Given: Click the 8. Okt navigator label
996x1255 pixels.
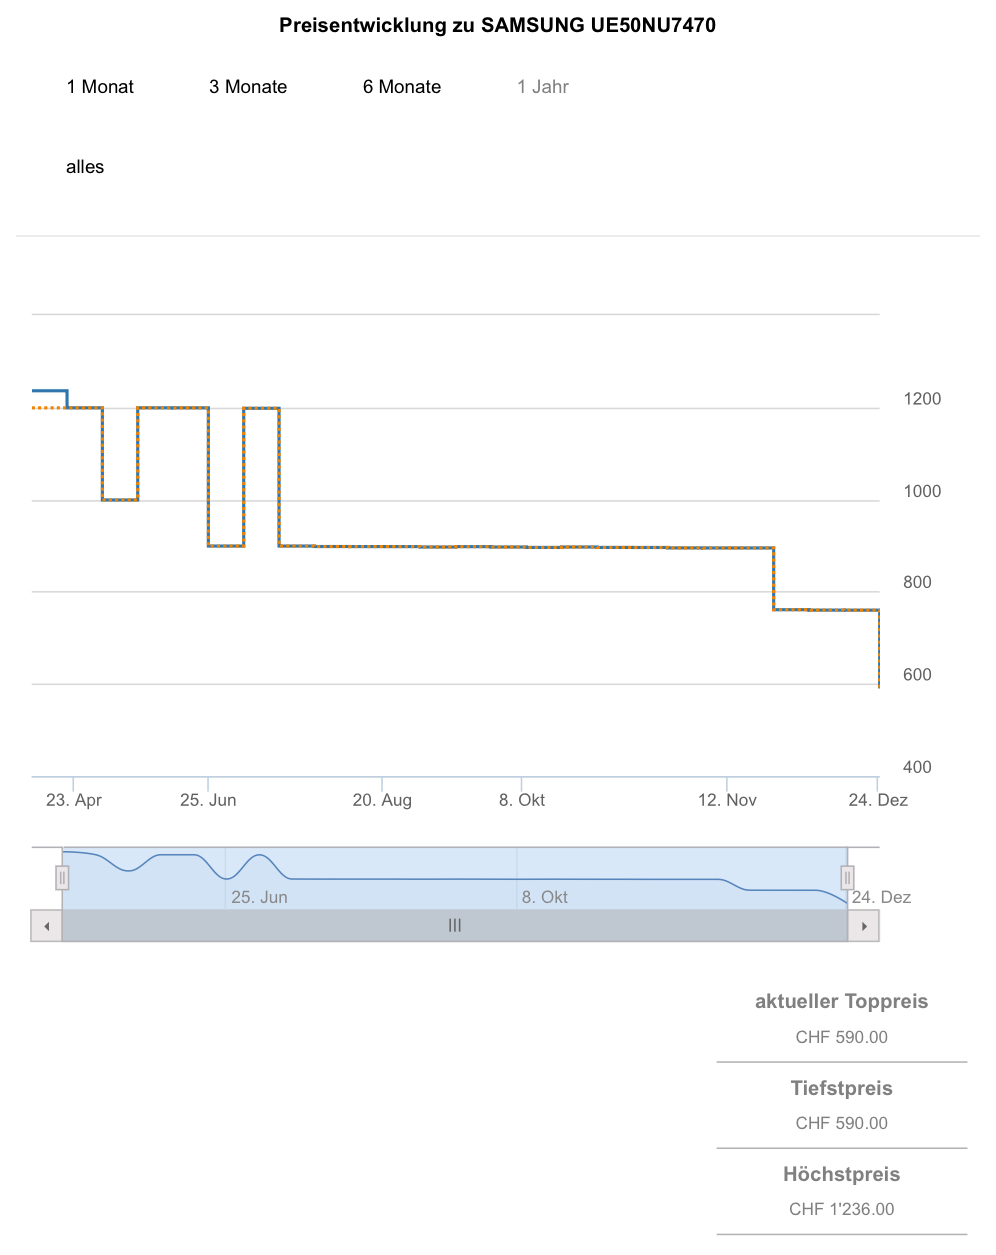Looking at the screenshot, I should point(544,897).
